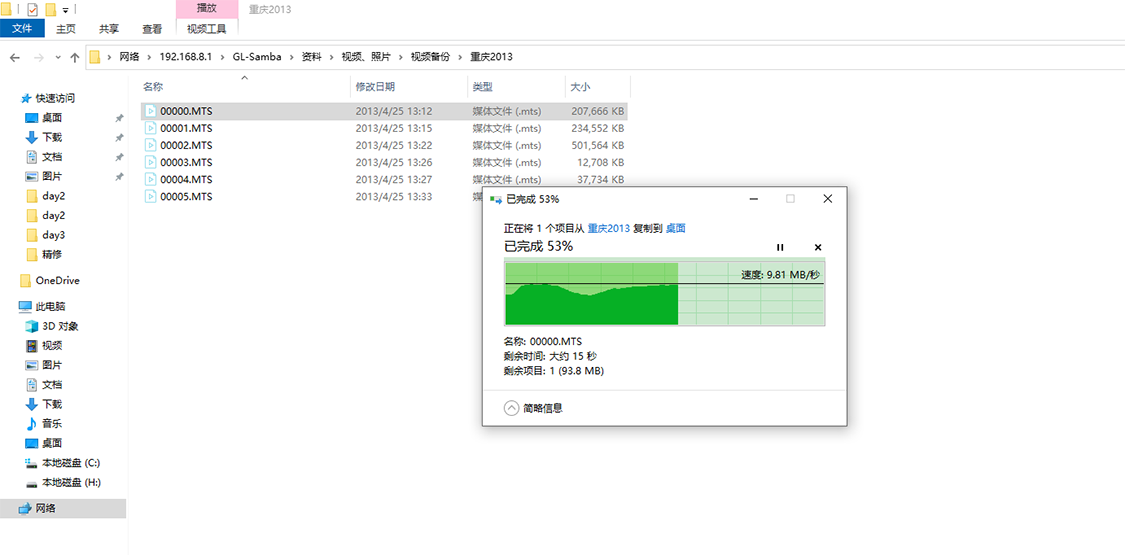Viewport: 1125px width, 555px height.
Task: Select the 00001.MTS file icon
Action: point(151,128)
